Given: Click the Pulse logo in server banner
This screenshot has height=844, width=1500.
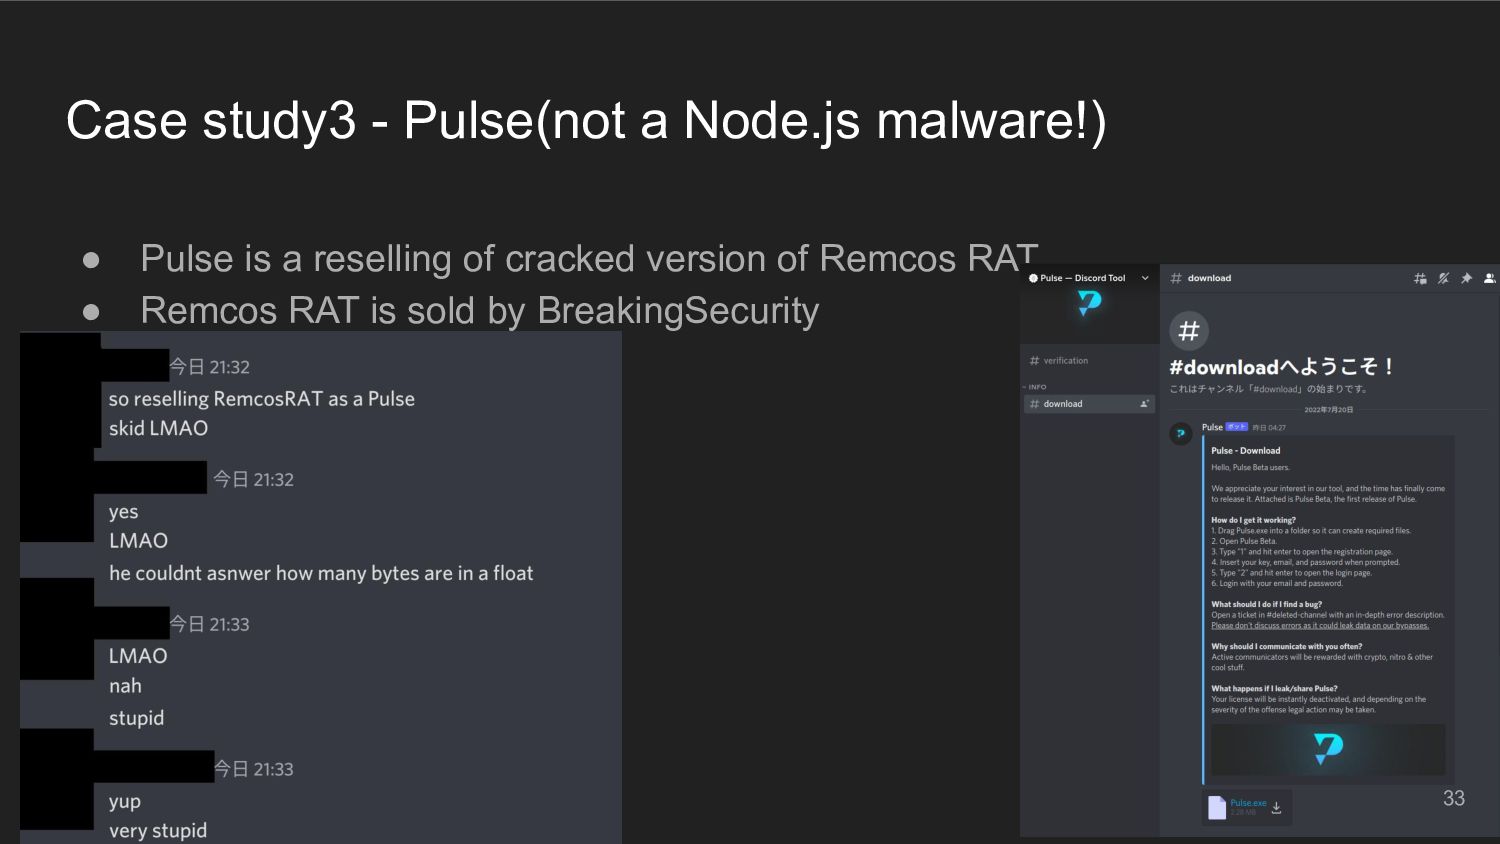Looking at the screenshot, I should [x=1090, y=304].
